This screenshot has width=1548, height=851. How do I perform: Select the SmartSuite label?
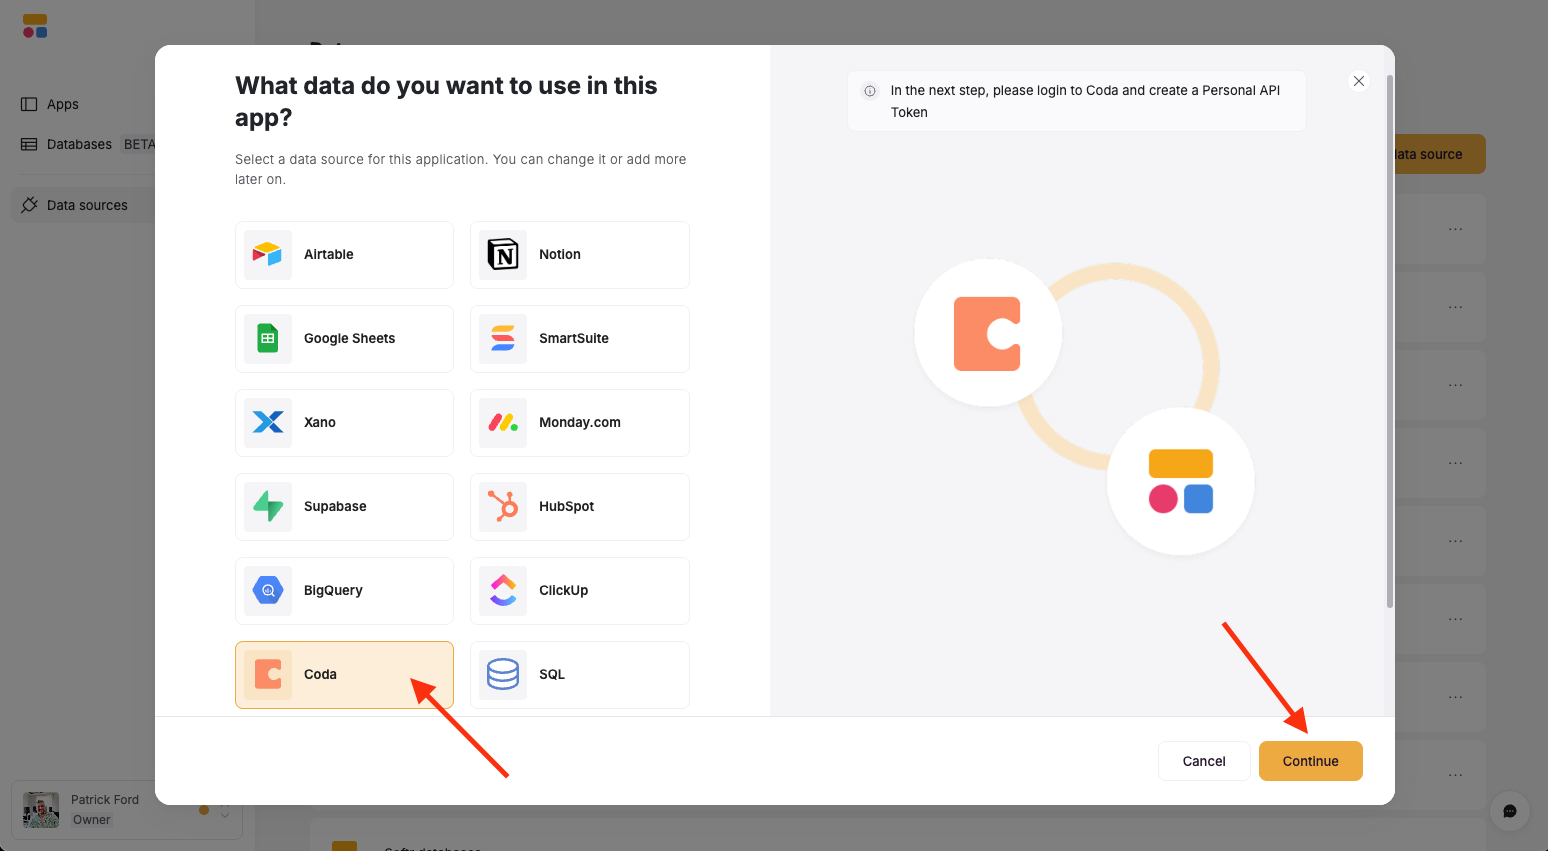[x=574, y=338]
